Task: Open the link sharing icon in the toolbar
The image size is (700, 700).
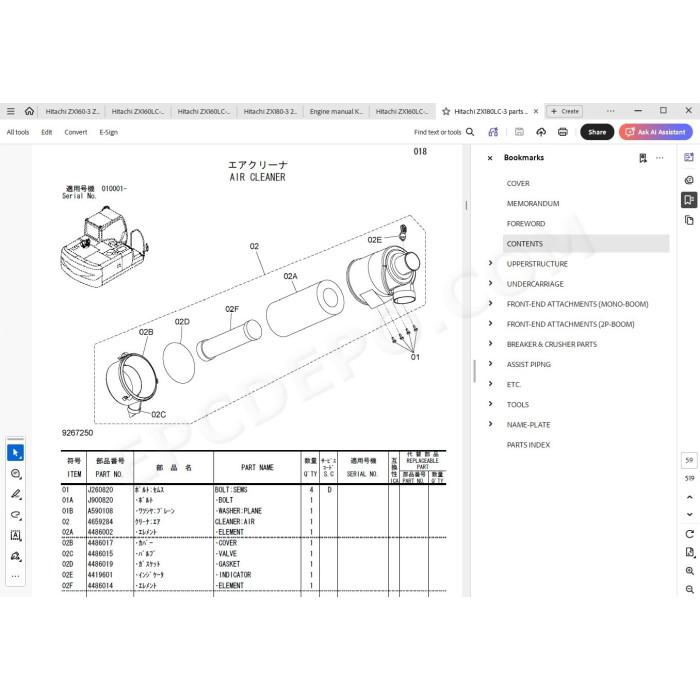Action: 493,132
